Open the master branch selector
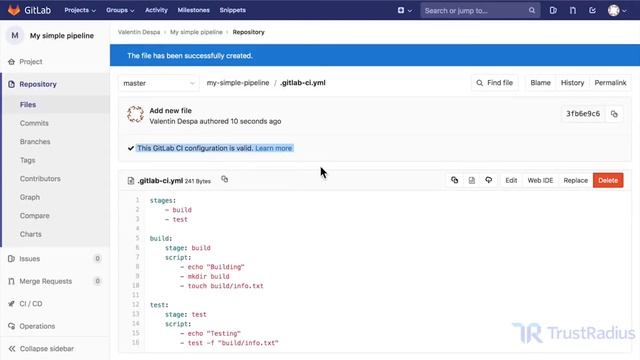The height and width of the screenshot is (360, 640). click(x=159, y=83)
